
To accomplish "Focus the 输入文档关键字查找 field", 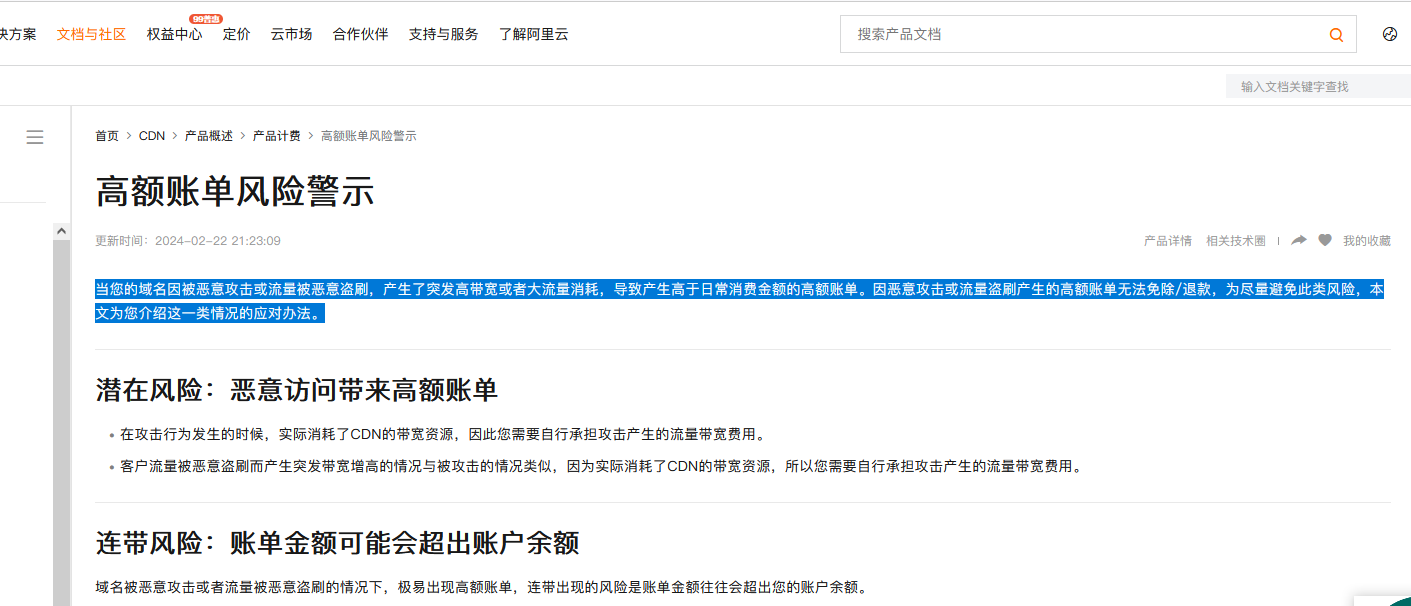I will click(x=1318, y=86).
